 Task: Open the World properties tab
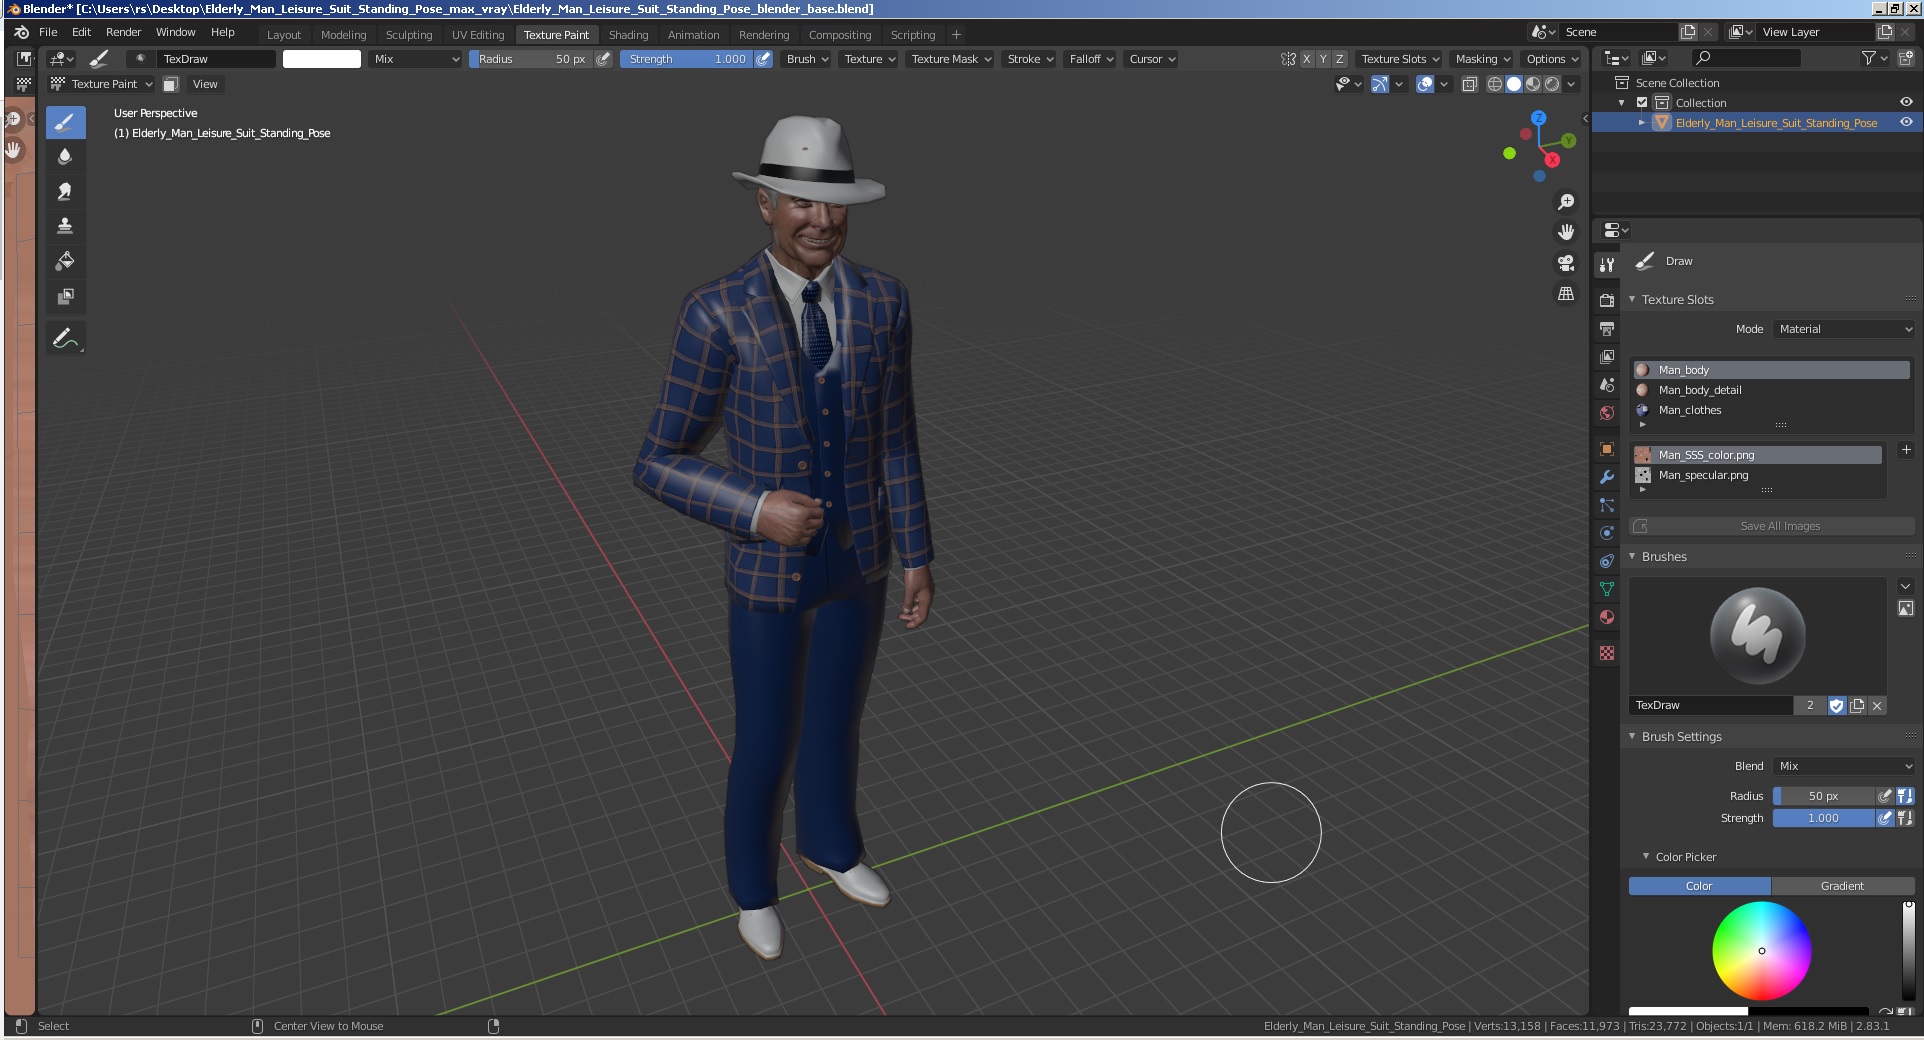click(x=1607, y=413)
